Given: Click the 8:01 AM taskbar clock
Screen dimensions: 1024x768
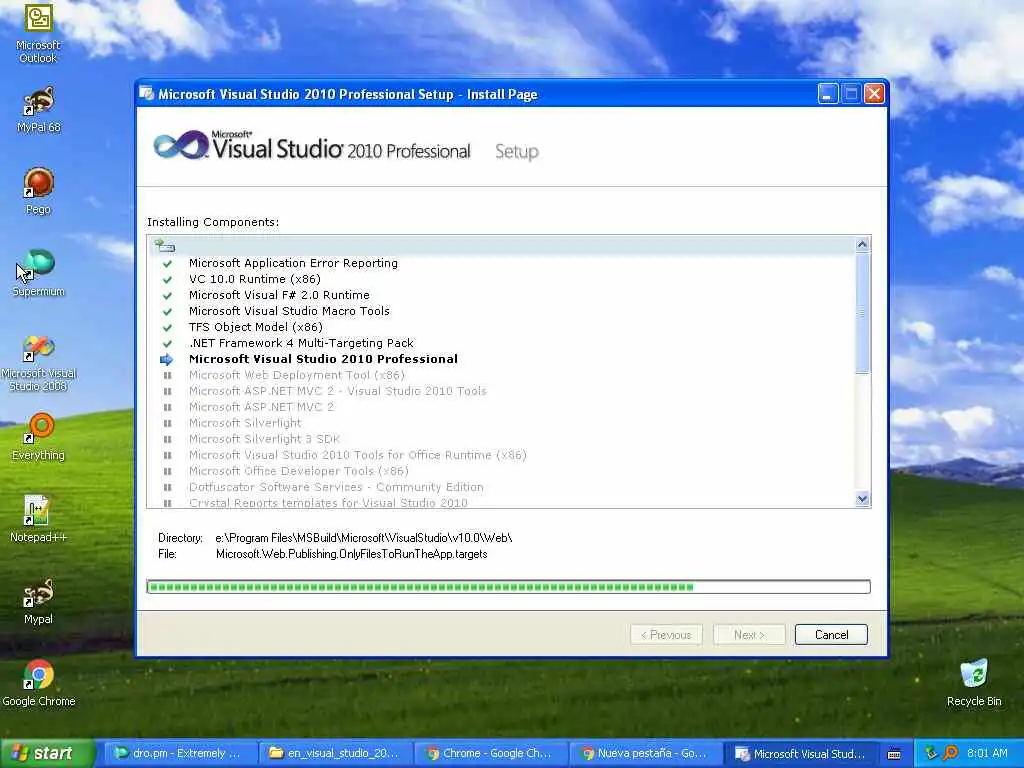Looking at the screenshot, I should pos(987,753).
